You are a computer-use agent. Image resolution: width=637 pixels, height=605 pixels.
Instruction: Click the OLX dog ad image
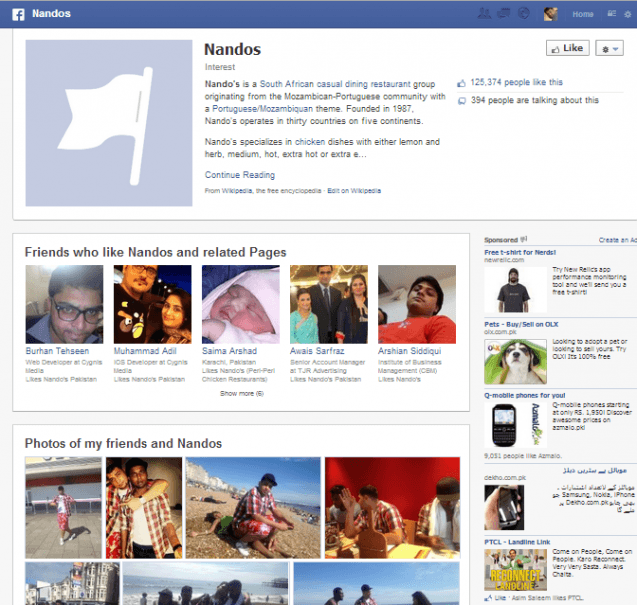(515, 362)
